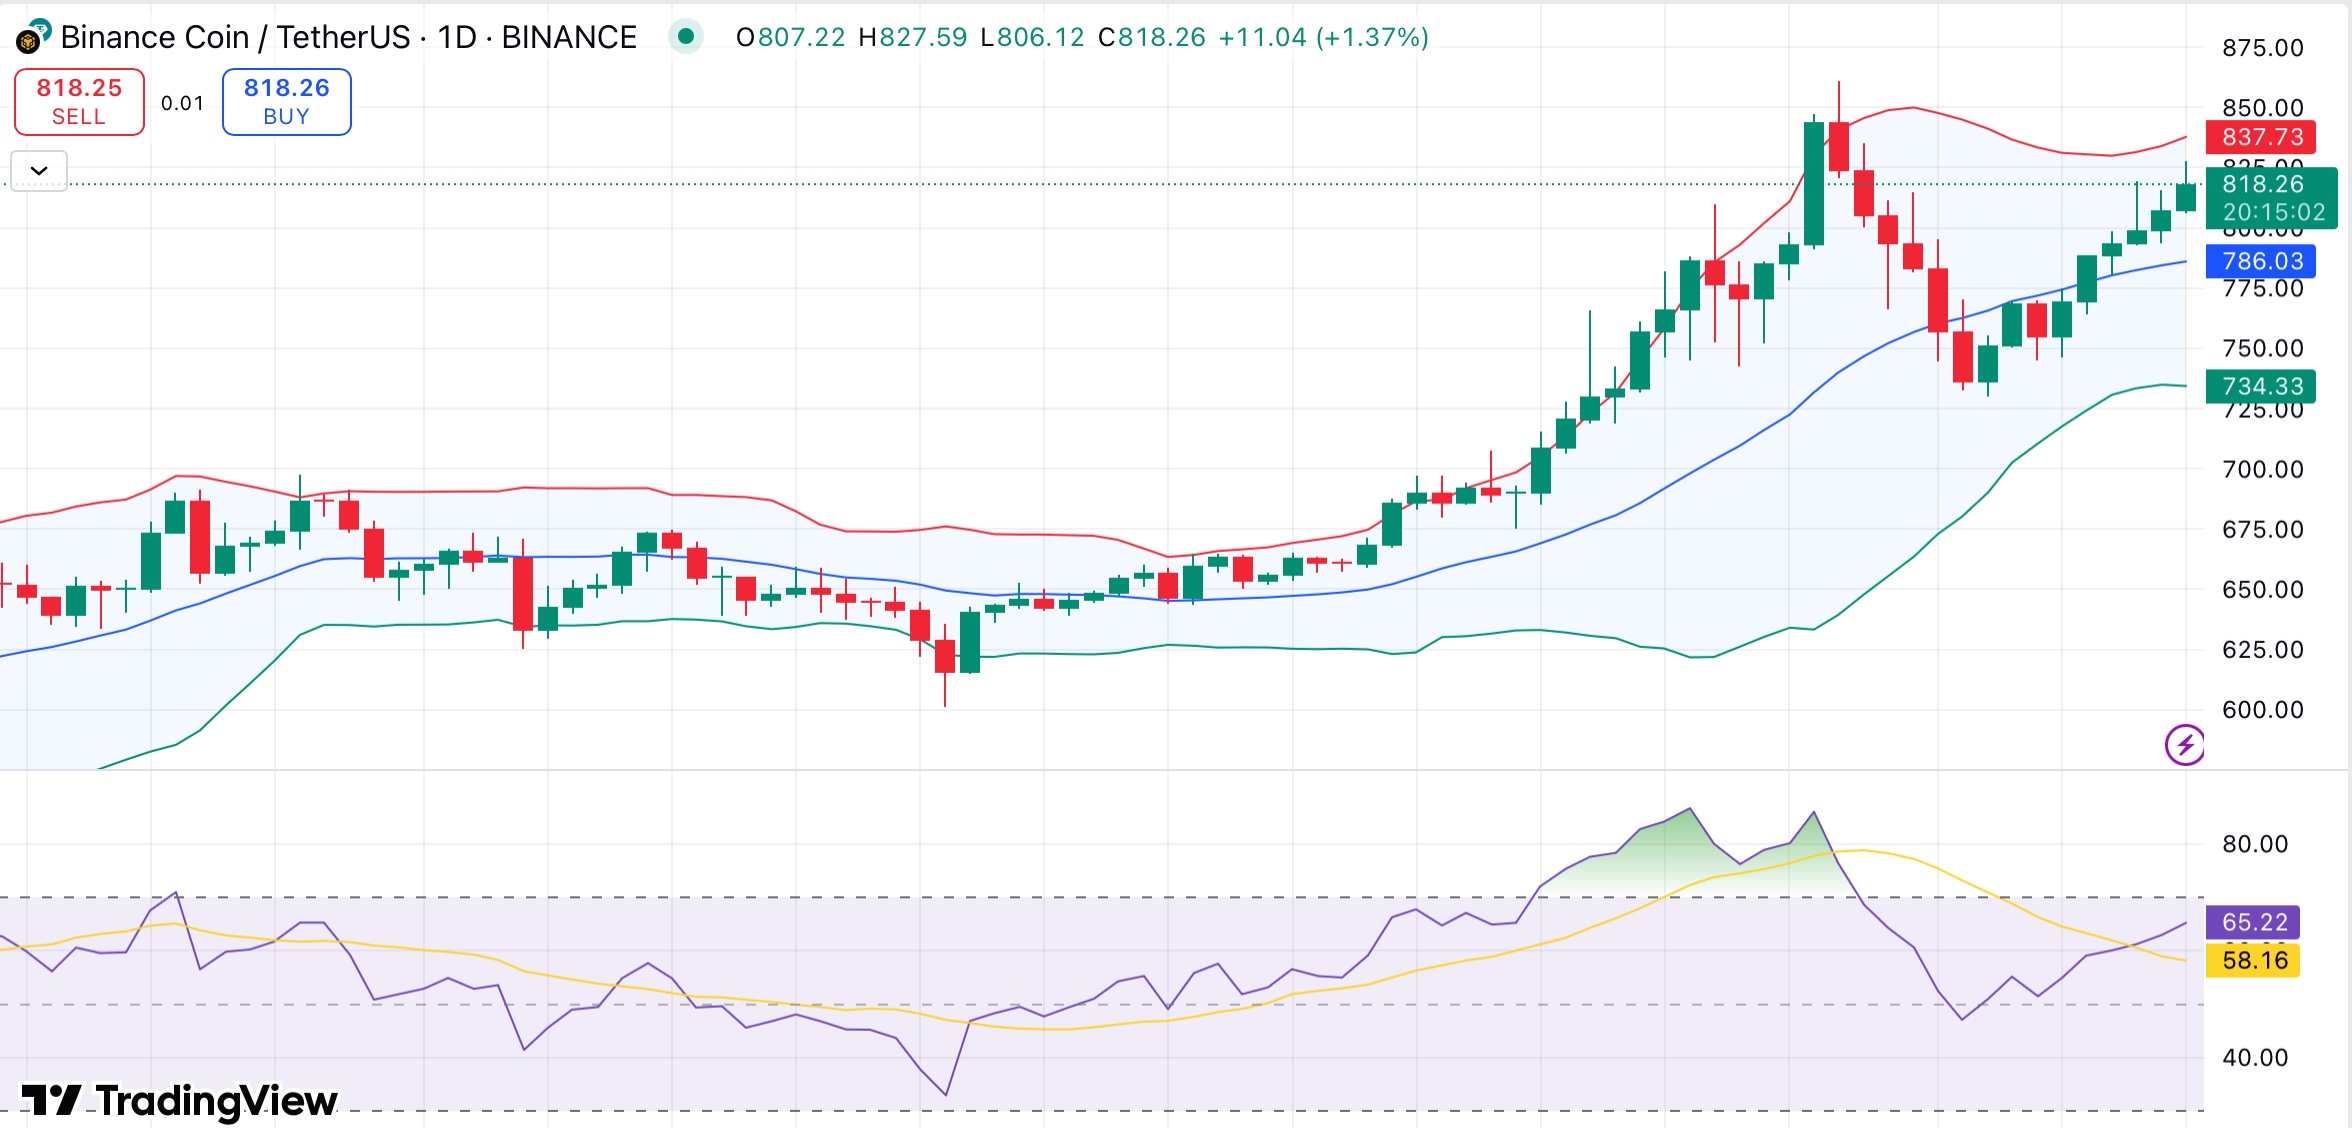Select the BINANCE exchange label

point(570,36)
